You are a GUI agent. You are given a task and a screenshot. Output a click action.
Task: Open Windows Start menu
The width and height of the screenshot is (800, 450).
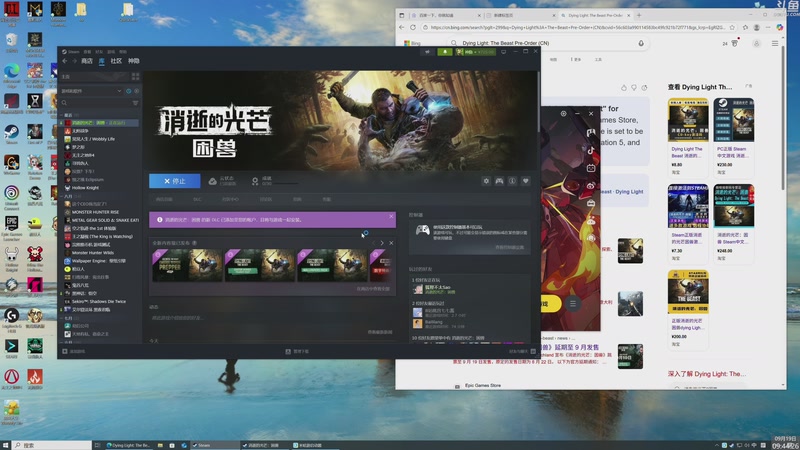[6, 445]
